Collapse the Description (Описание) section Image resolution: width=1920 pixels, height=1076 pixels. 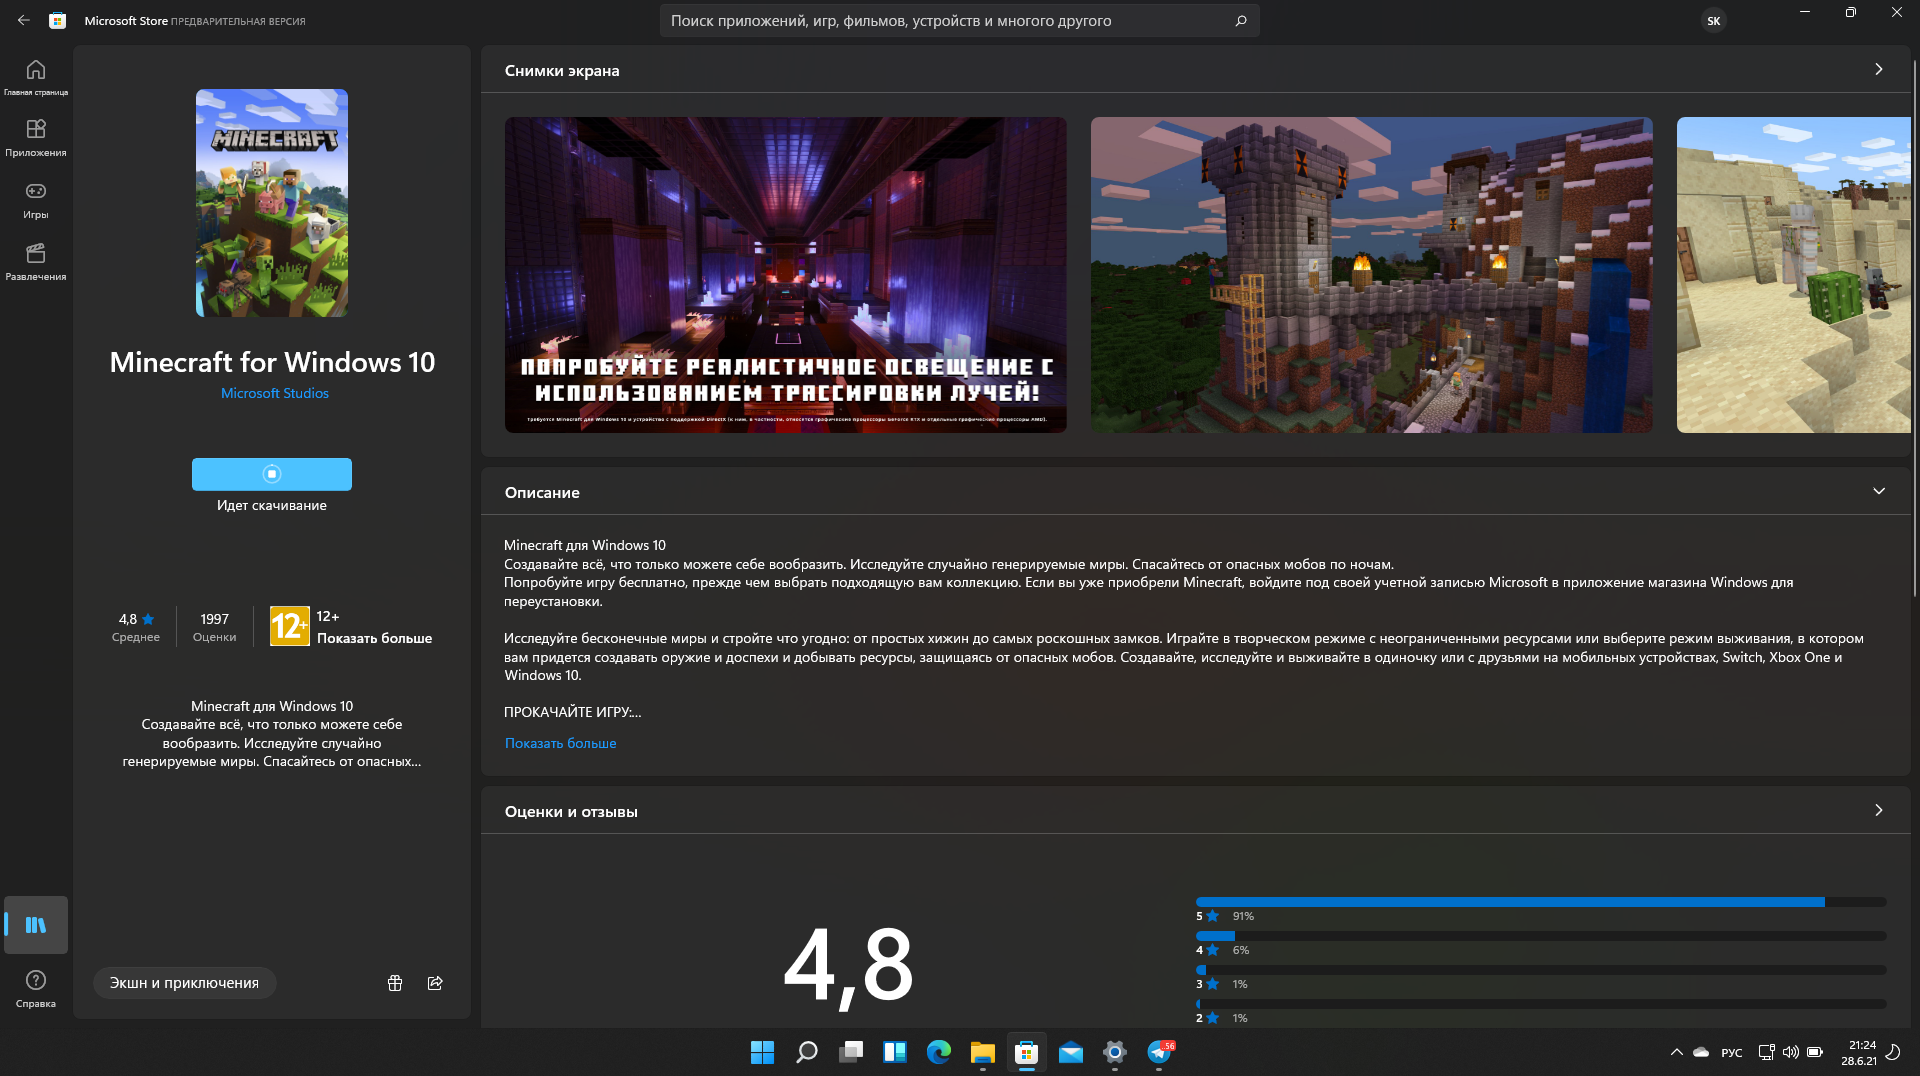pyautogui.click(x=1878, y=492)
